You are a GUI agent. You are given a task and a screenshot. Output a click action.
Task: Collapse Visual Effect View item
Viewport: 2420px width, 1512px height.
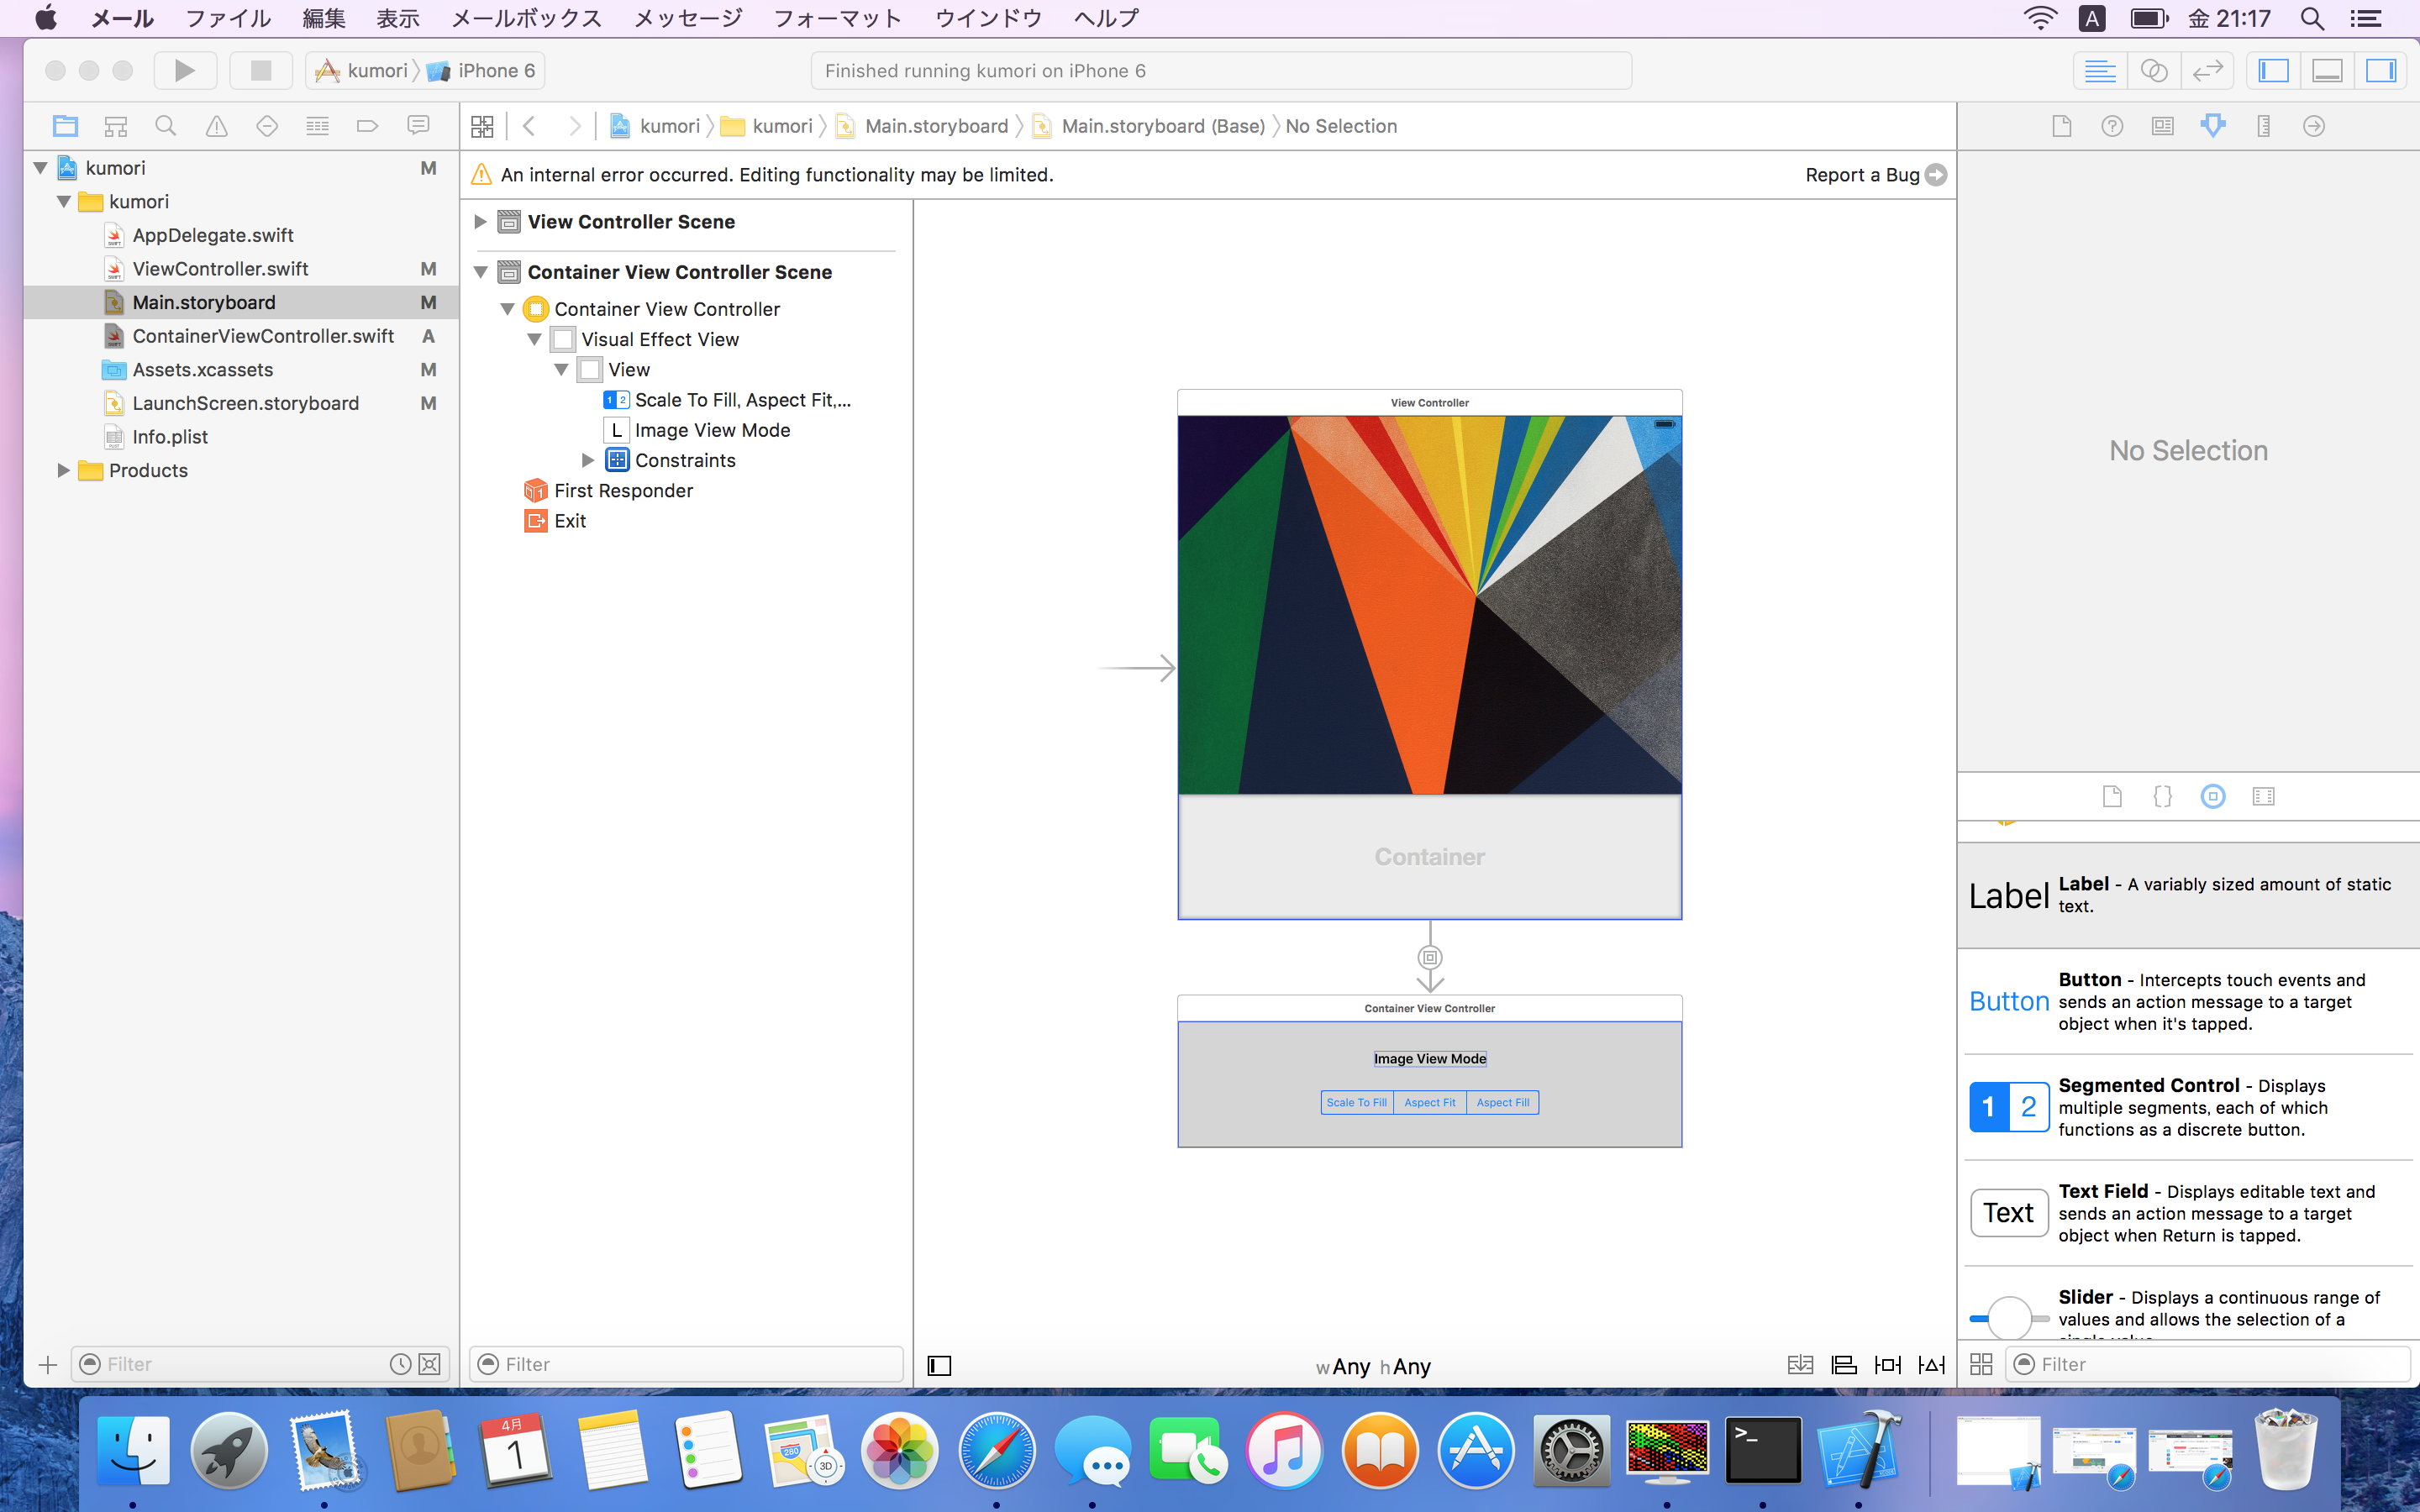535,340
